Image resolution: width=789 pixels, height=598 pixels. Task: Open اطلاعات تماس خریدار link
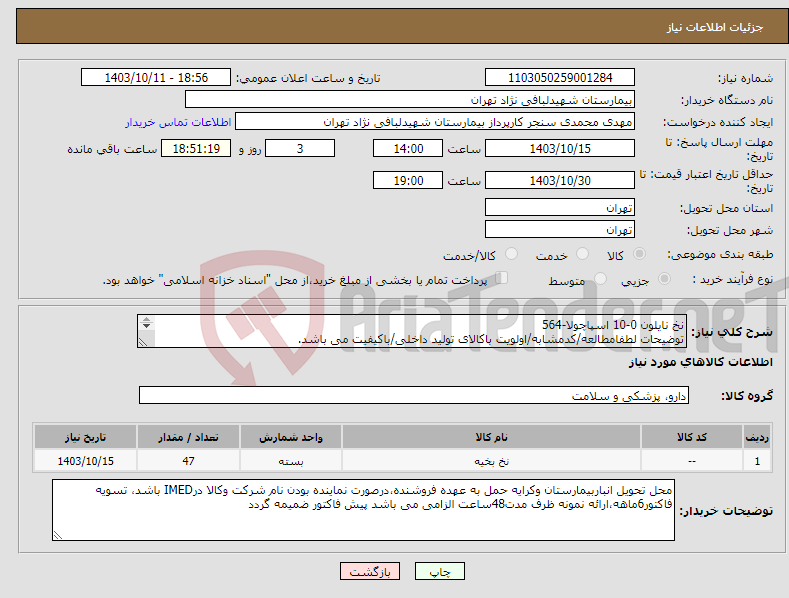(x=178, y=122)
